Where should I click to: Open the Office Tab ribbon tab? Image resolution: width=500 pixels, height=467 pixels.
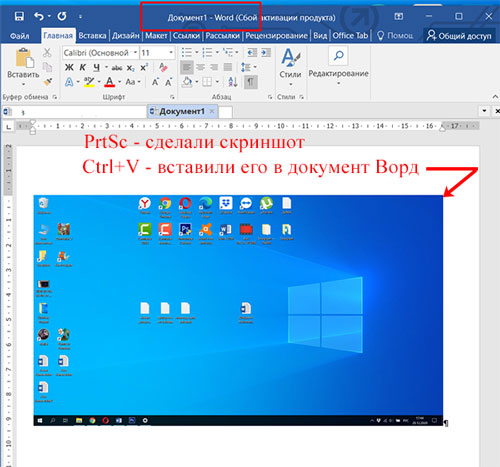(x=350, y=36)
